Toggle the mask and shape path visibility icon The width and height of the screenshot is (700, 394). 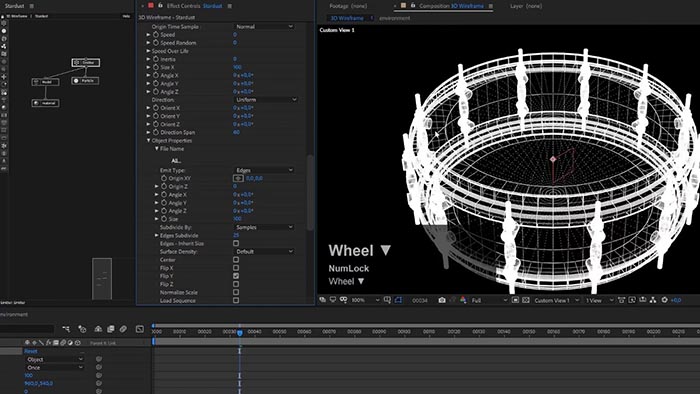(x=398, y=300)
